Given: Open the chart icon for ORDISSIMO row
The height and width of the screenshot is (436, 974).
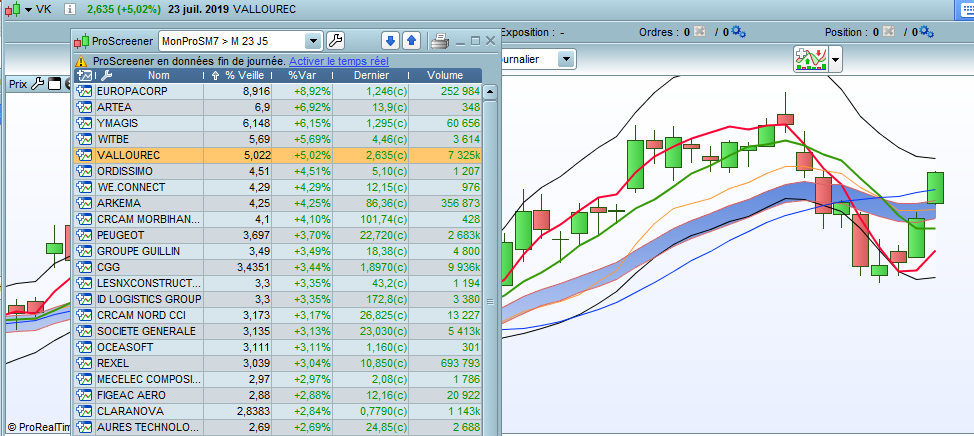Looking at the screenshot, I should pyautogui.click(x=84, y=171).
